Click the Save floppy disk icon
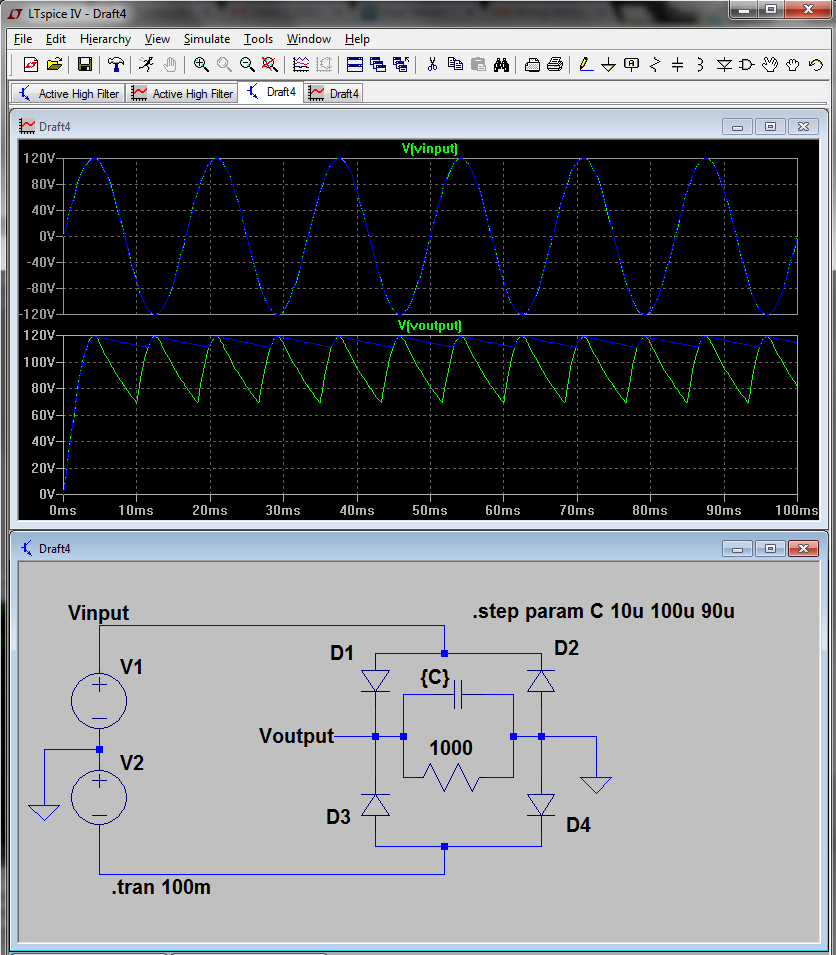 (x=85, y=64)
